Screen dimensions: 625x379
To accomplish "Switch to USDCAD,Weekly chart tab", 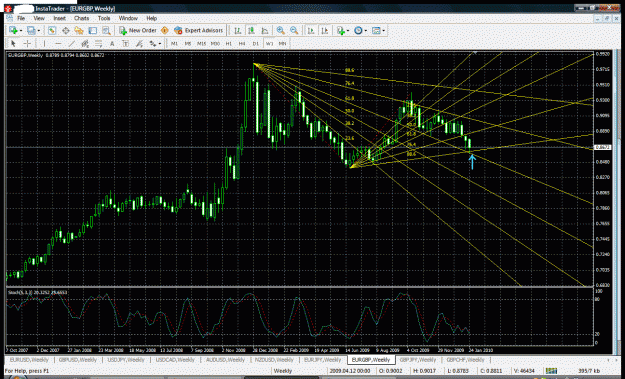I will 175,360.
